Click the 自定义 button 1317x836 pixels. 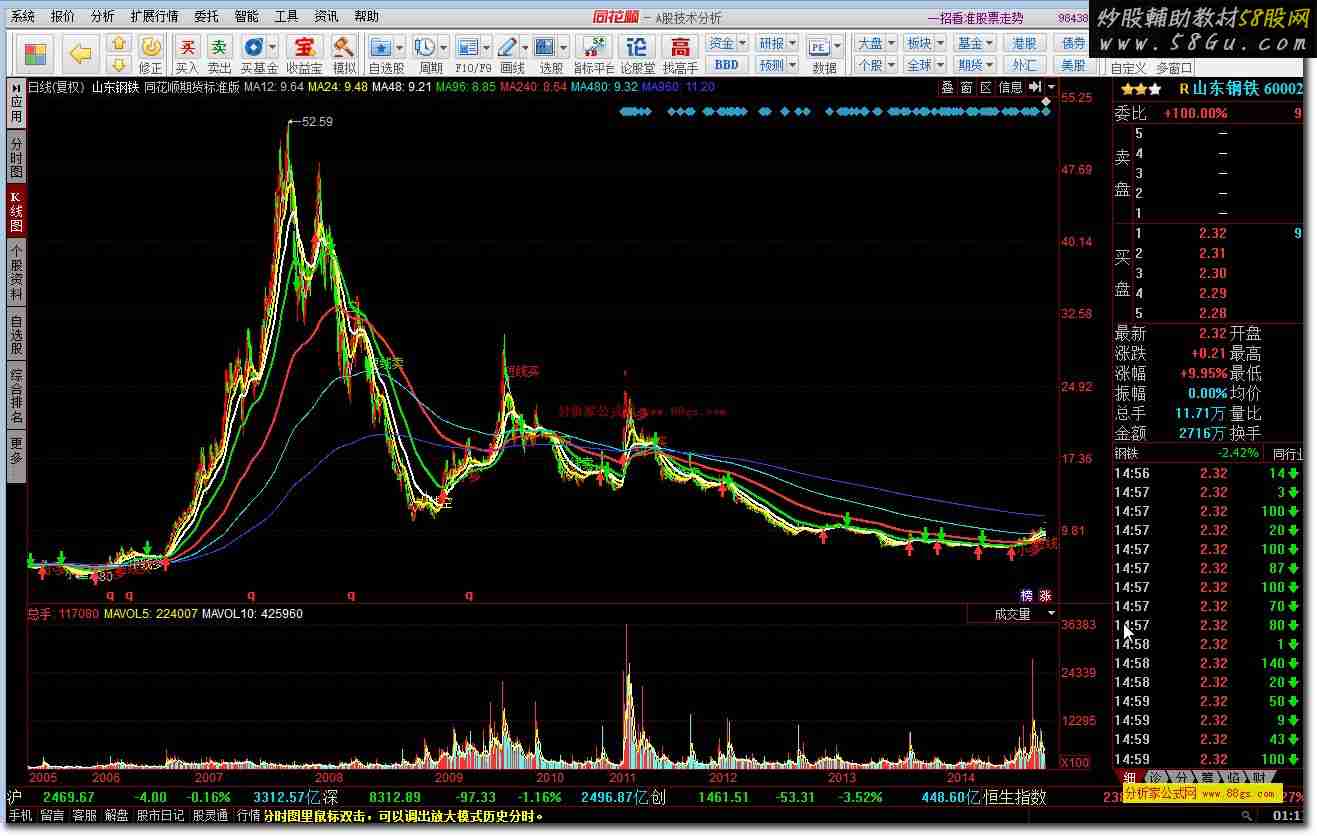tap(1129, 68)
